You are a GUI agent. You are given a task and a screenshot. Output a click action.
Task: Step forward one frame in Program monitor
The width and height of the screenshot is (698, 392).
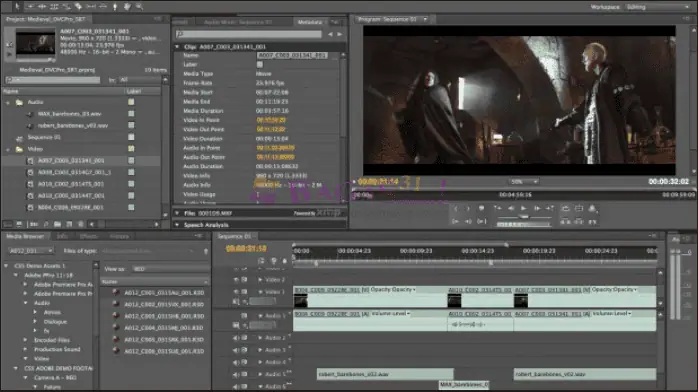537,208
